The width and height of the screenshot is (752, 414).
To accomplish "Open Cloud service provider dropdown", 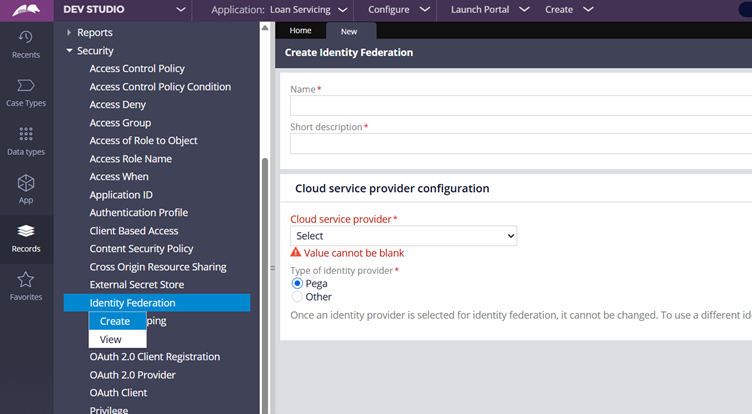I will [403, 236].
